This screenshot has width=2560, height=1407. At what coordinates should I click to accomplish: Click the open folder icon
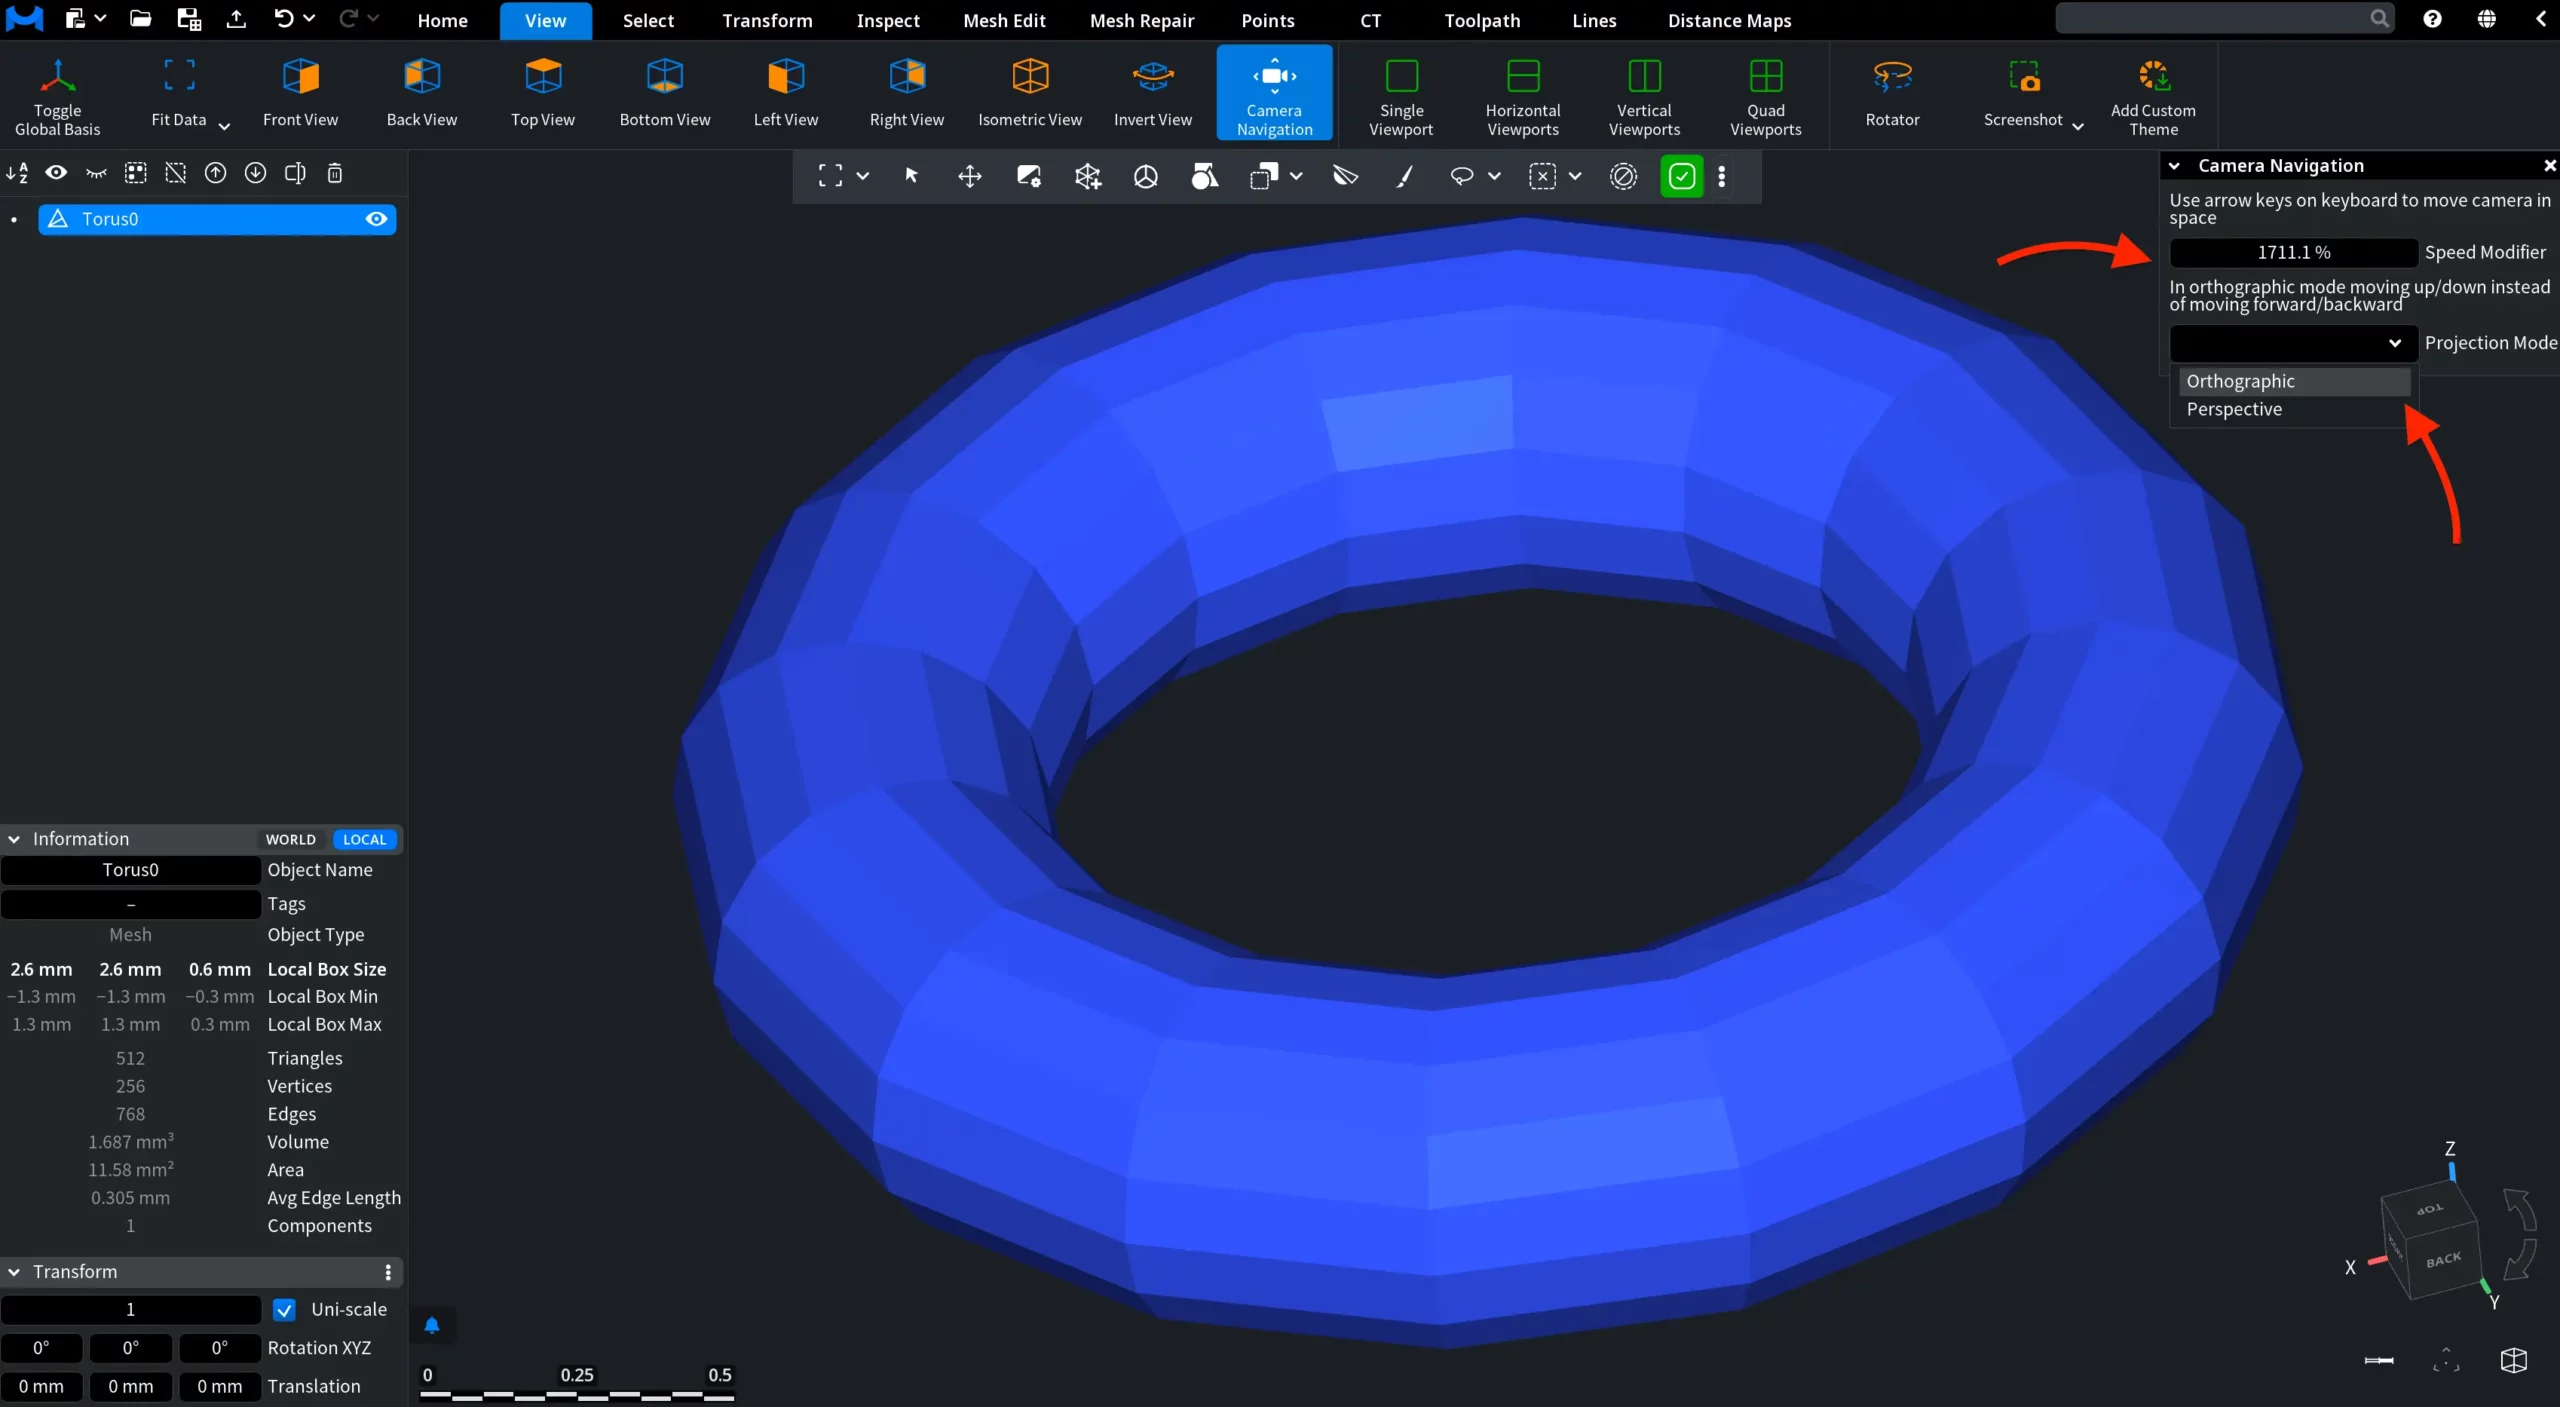click(140, 18)
